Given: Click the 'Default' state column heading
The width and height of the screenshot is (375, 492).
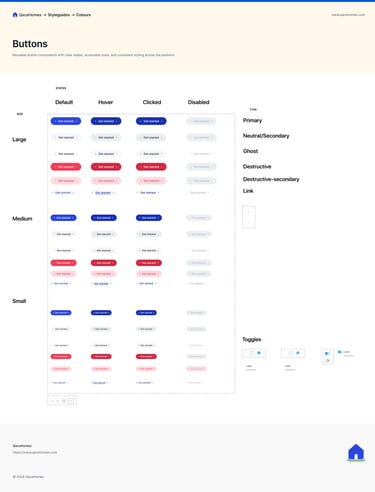Looking at the screenshot, I should pyautogui.click(x=64, y=102).
